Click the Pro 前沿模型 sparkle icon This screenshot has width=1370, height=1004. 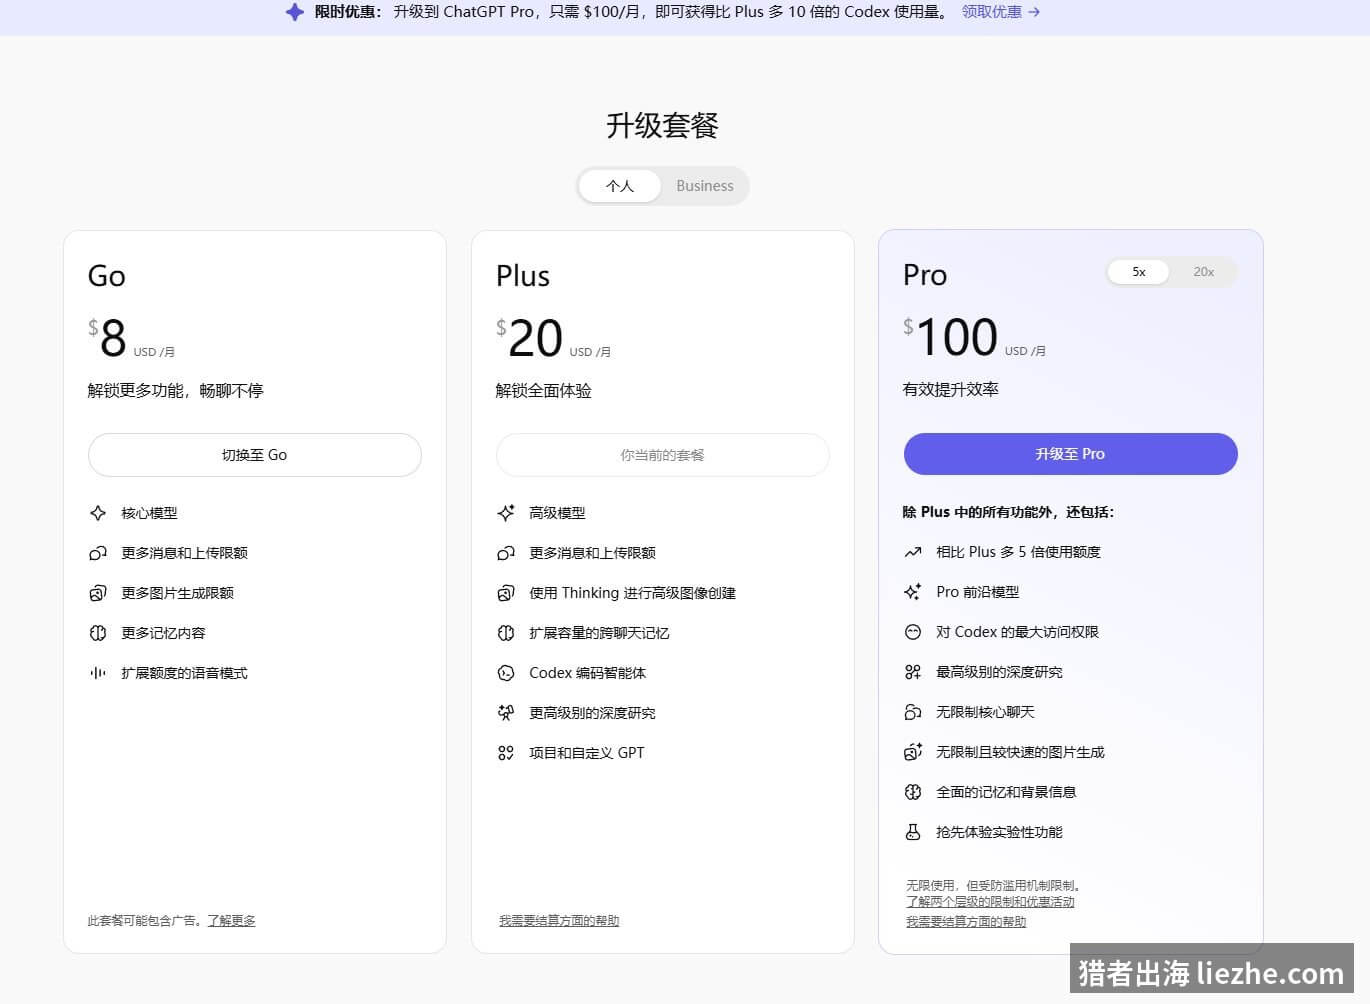click(x=913, y=592)
